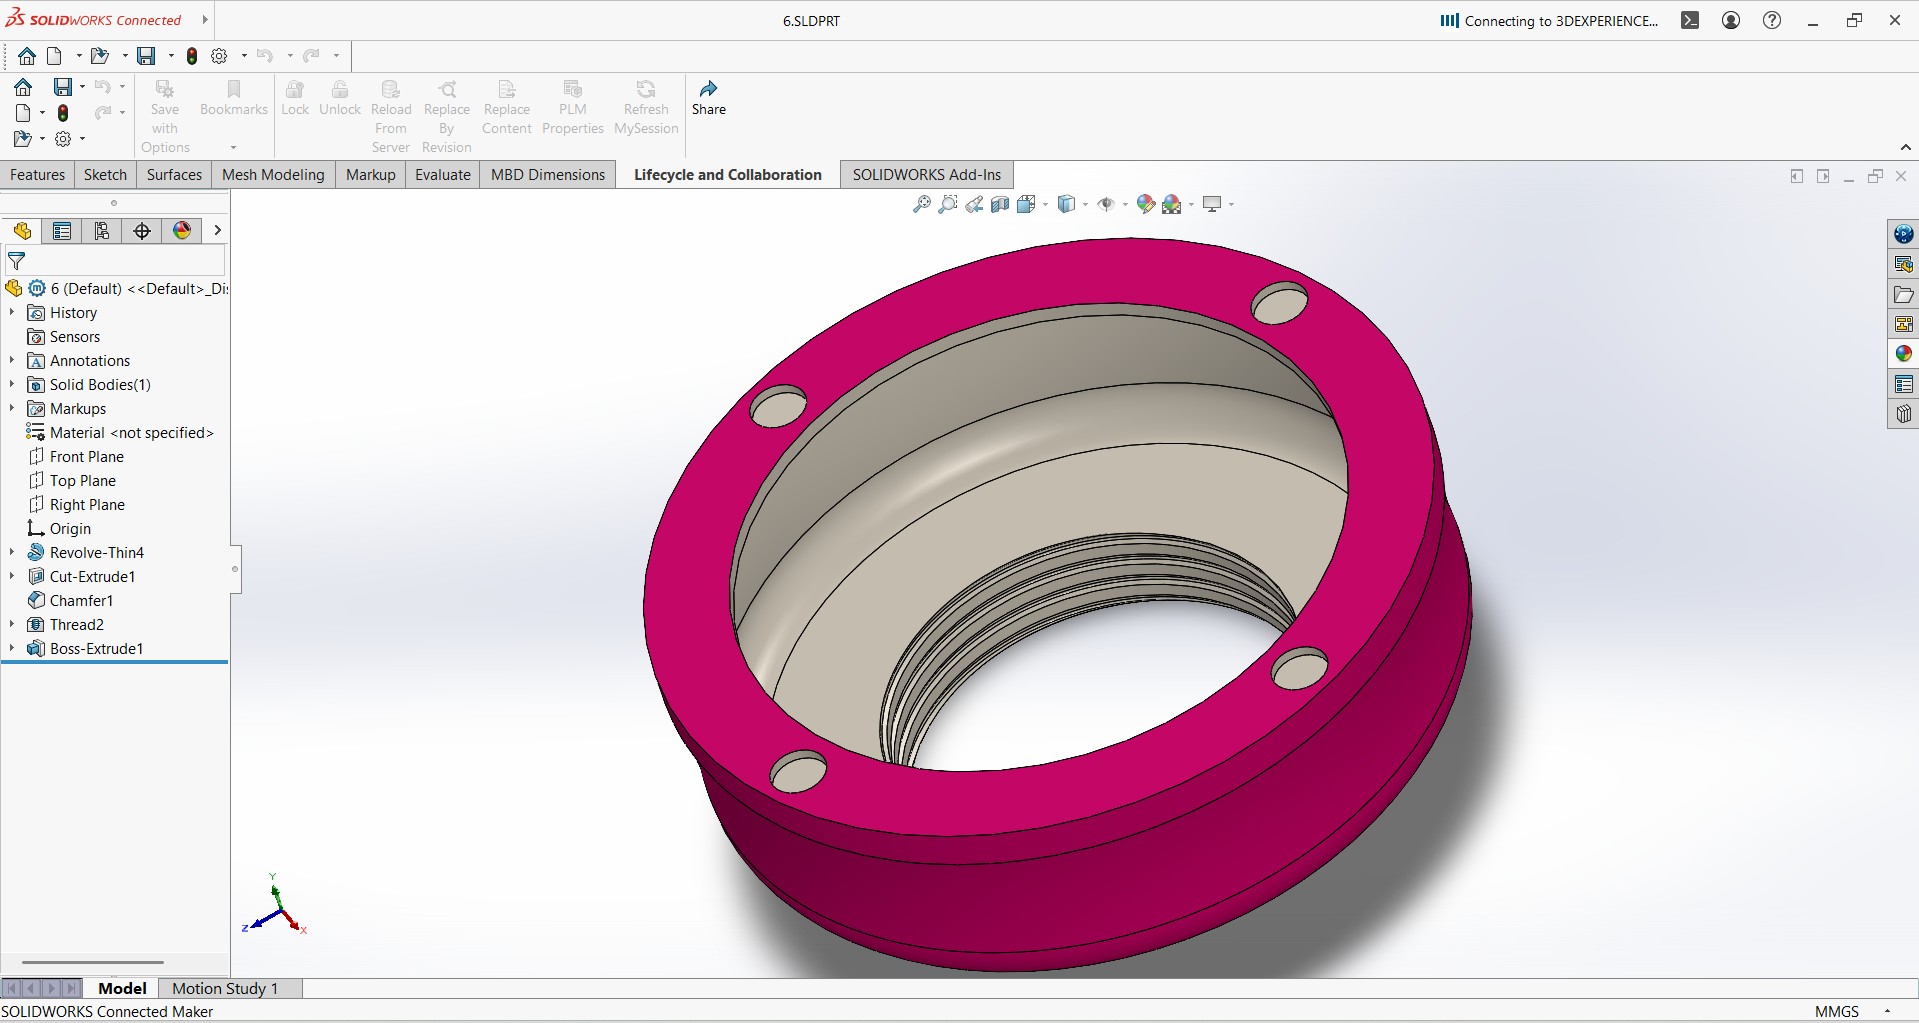Switch to MBD Dimensions tab
This screenshot has height=1023, width=1919.
tap(548, 175)
